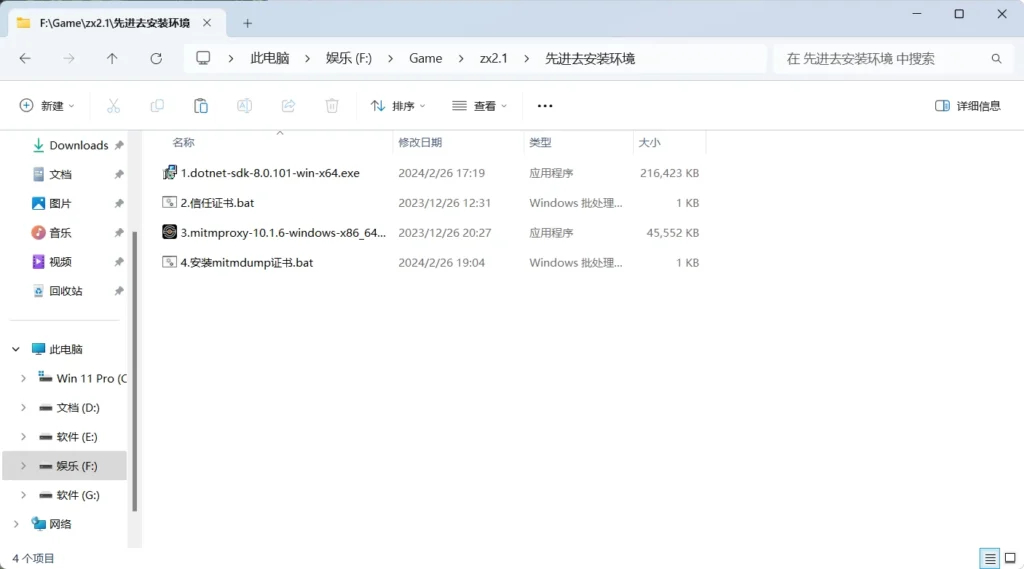Switch to large icons view in status bar
The width and height of the screenshot is (1024, 569).
(x=1010, y=558)
